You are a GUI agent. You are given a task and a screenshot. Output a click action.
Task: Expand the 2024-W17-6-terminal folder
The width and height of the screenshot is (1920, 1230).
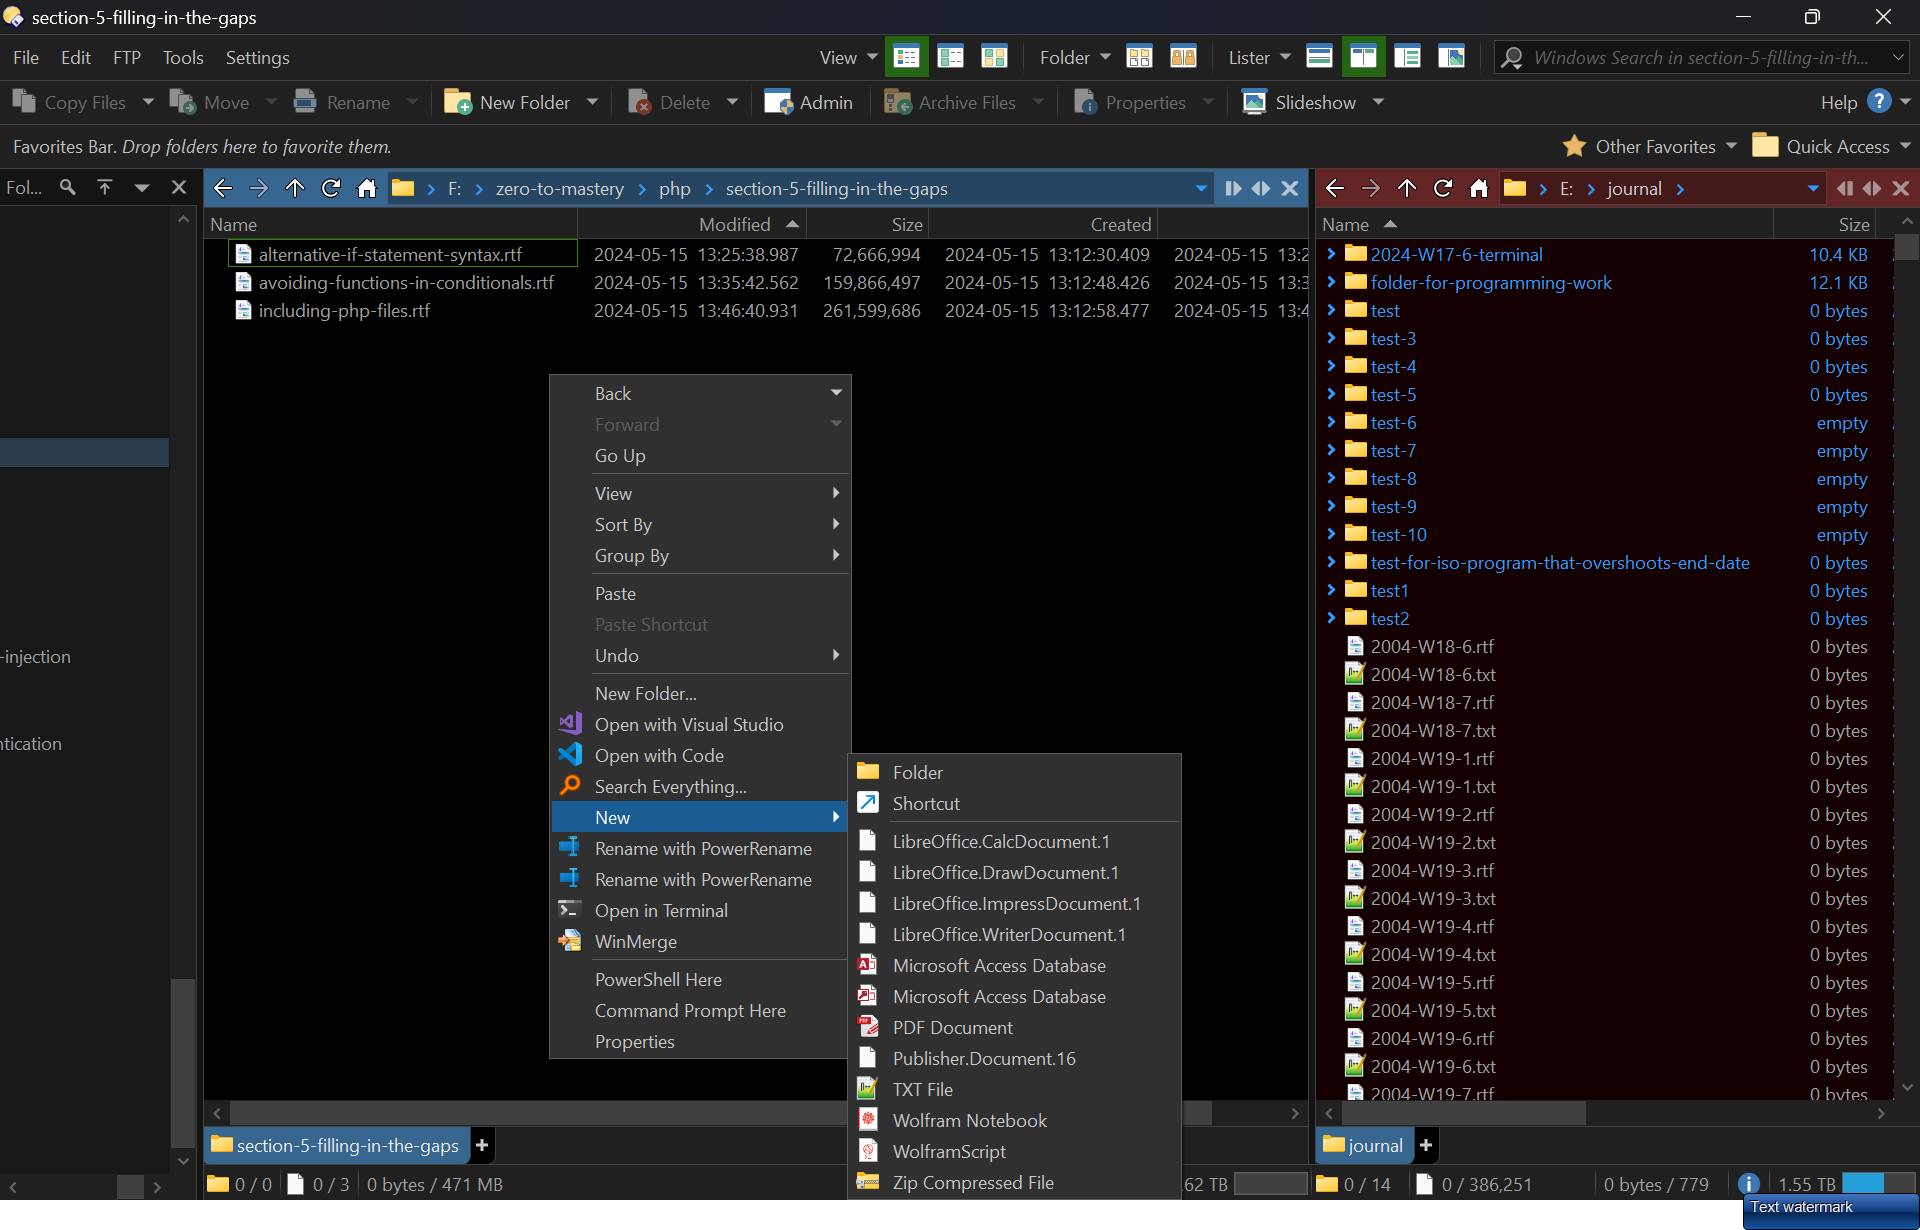click(1331, 254)
